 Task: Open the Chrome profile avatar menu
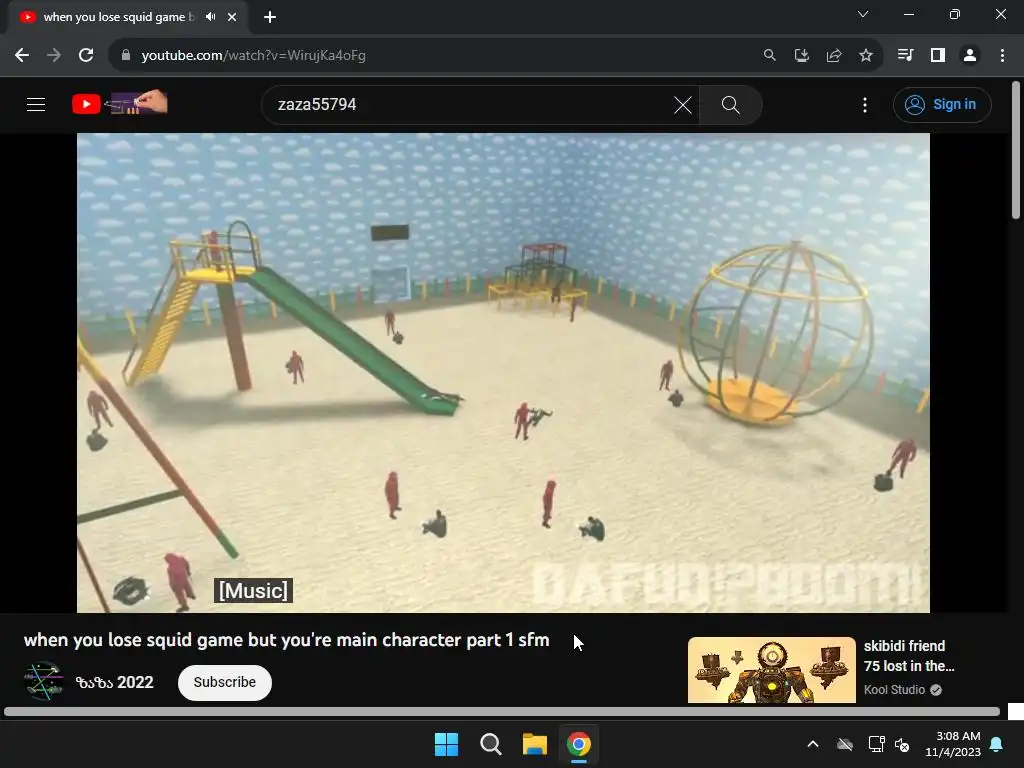pyautogui.click(x=970, y=56)
